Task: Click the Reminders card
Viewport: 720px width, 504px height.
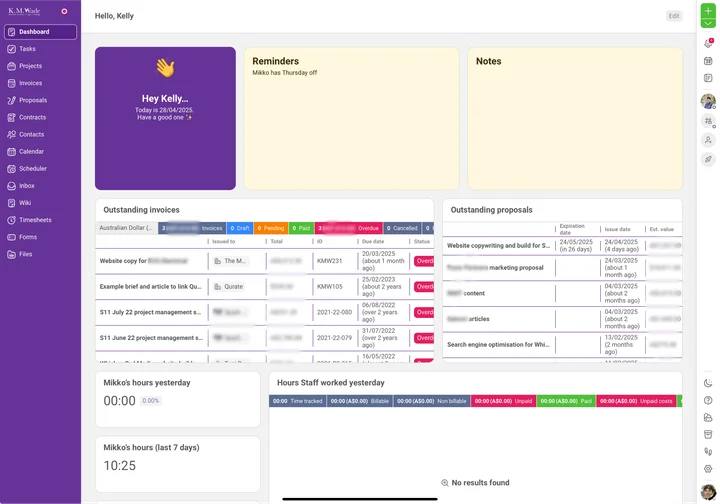Action: [352, 118]
